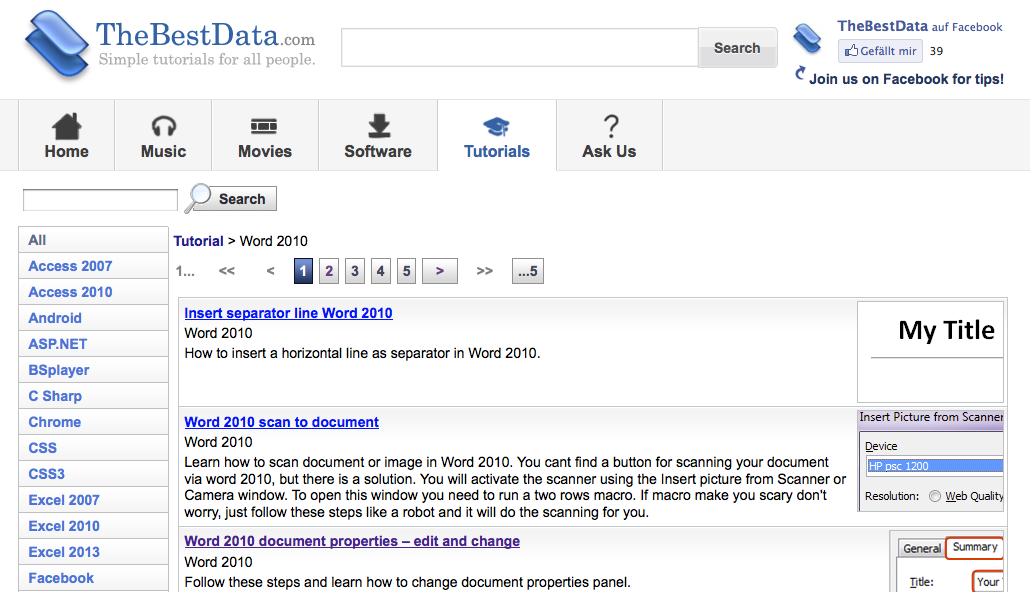Click the like count 39
Screen dimensions: 1030x592
tap(936, 51)
